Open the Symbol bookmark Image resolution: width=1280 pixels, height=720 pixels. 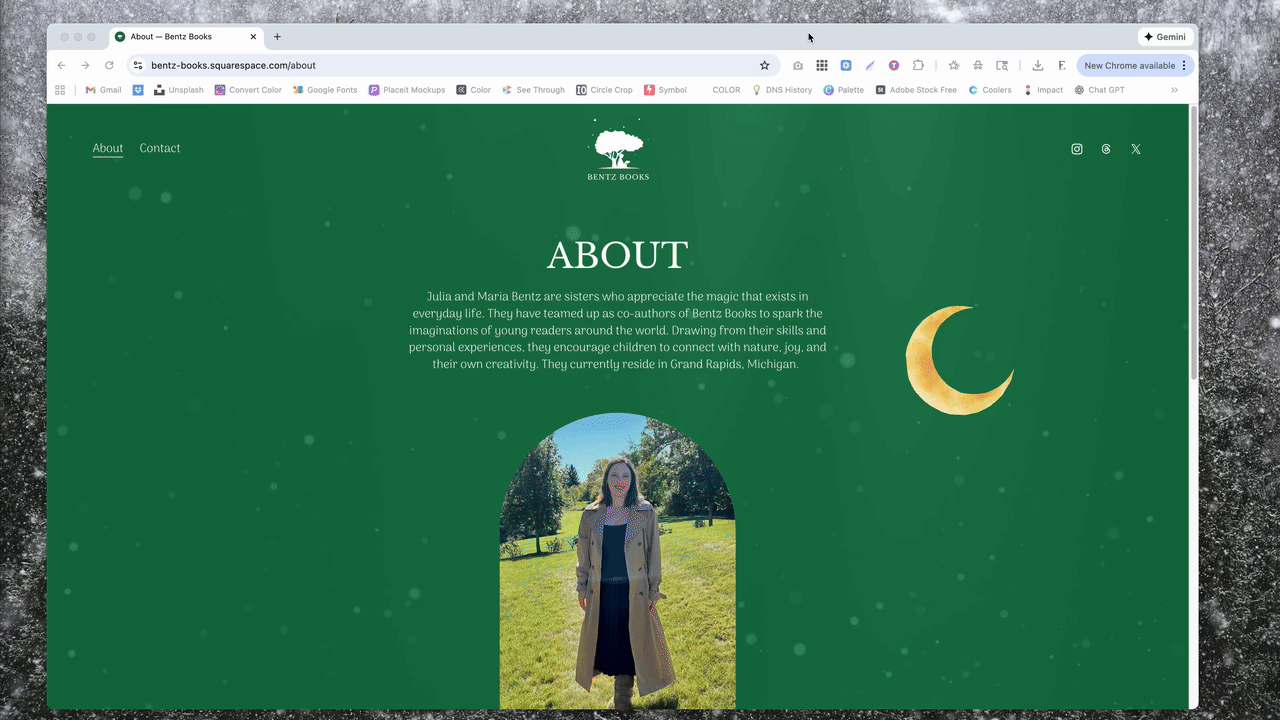(x=665, y=90)
